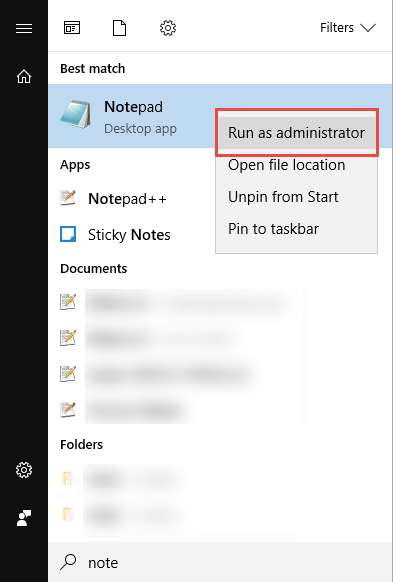Filter results by Apps icon
The image size is (393, 582).
pyautogui.click(x=72, y=28)
